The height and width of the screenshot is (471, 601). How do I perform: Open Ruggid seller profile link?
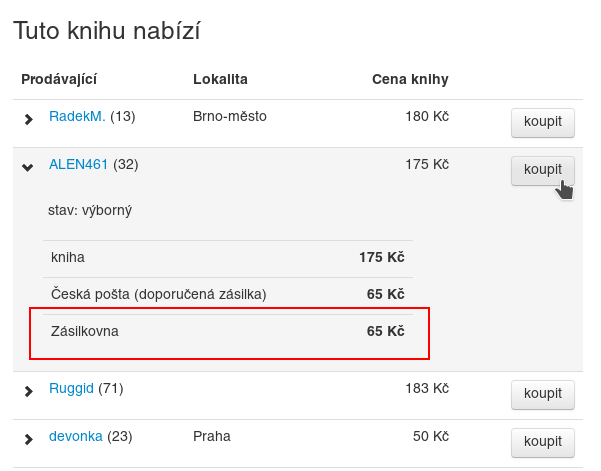[71, 389]
